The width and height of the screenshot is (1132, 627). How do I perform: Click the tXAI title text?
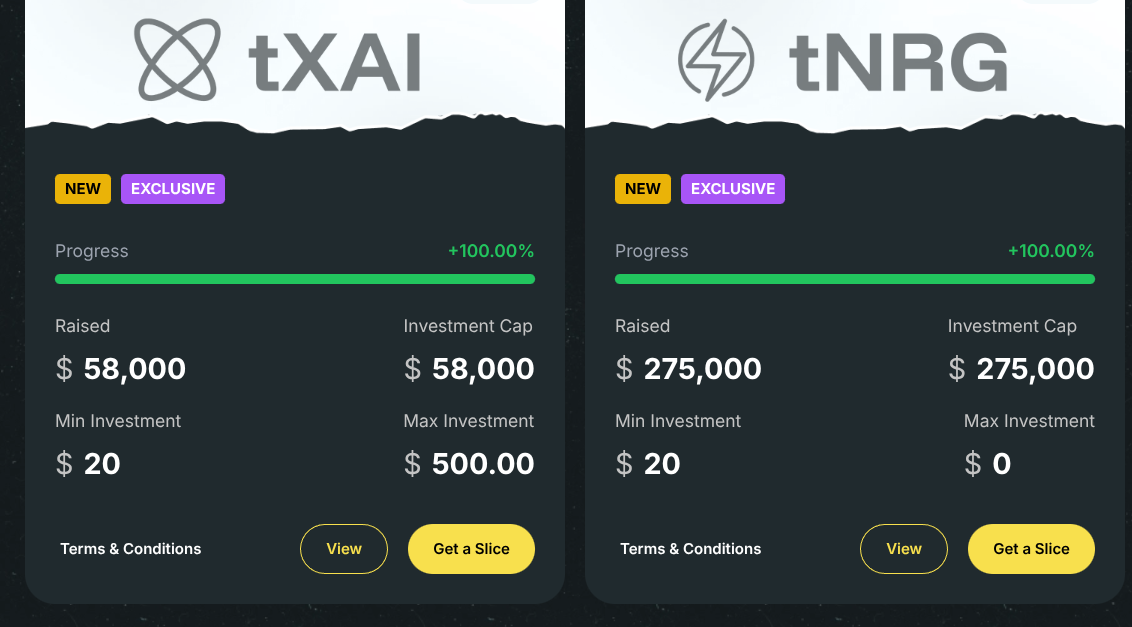pos(335,63)
